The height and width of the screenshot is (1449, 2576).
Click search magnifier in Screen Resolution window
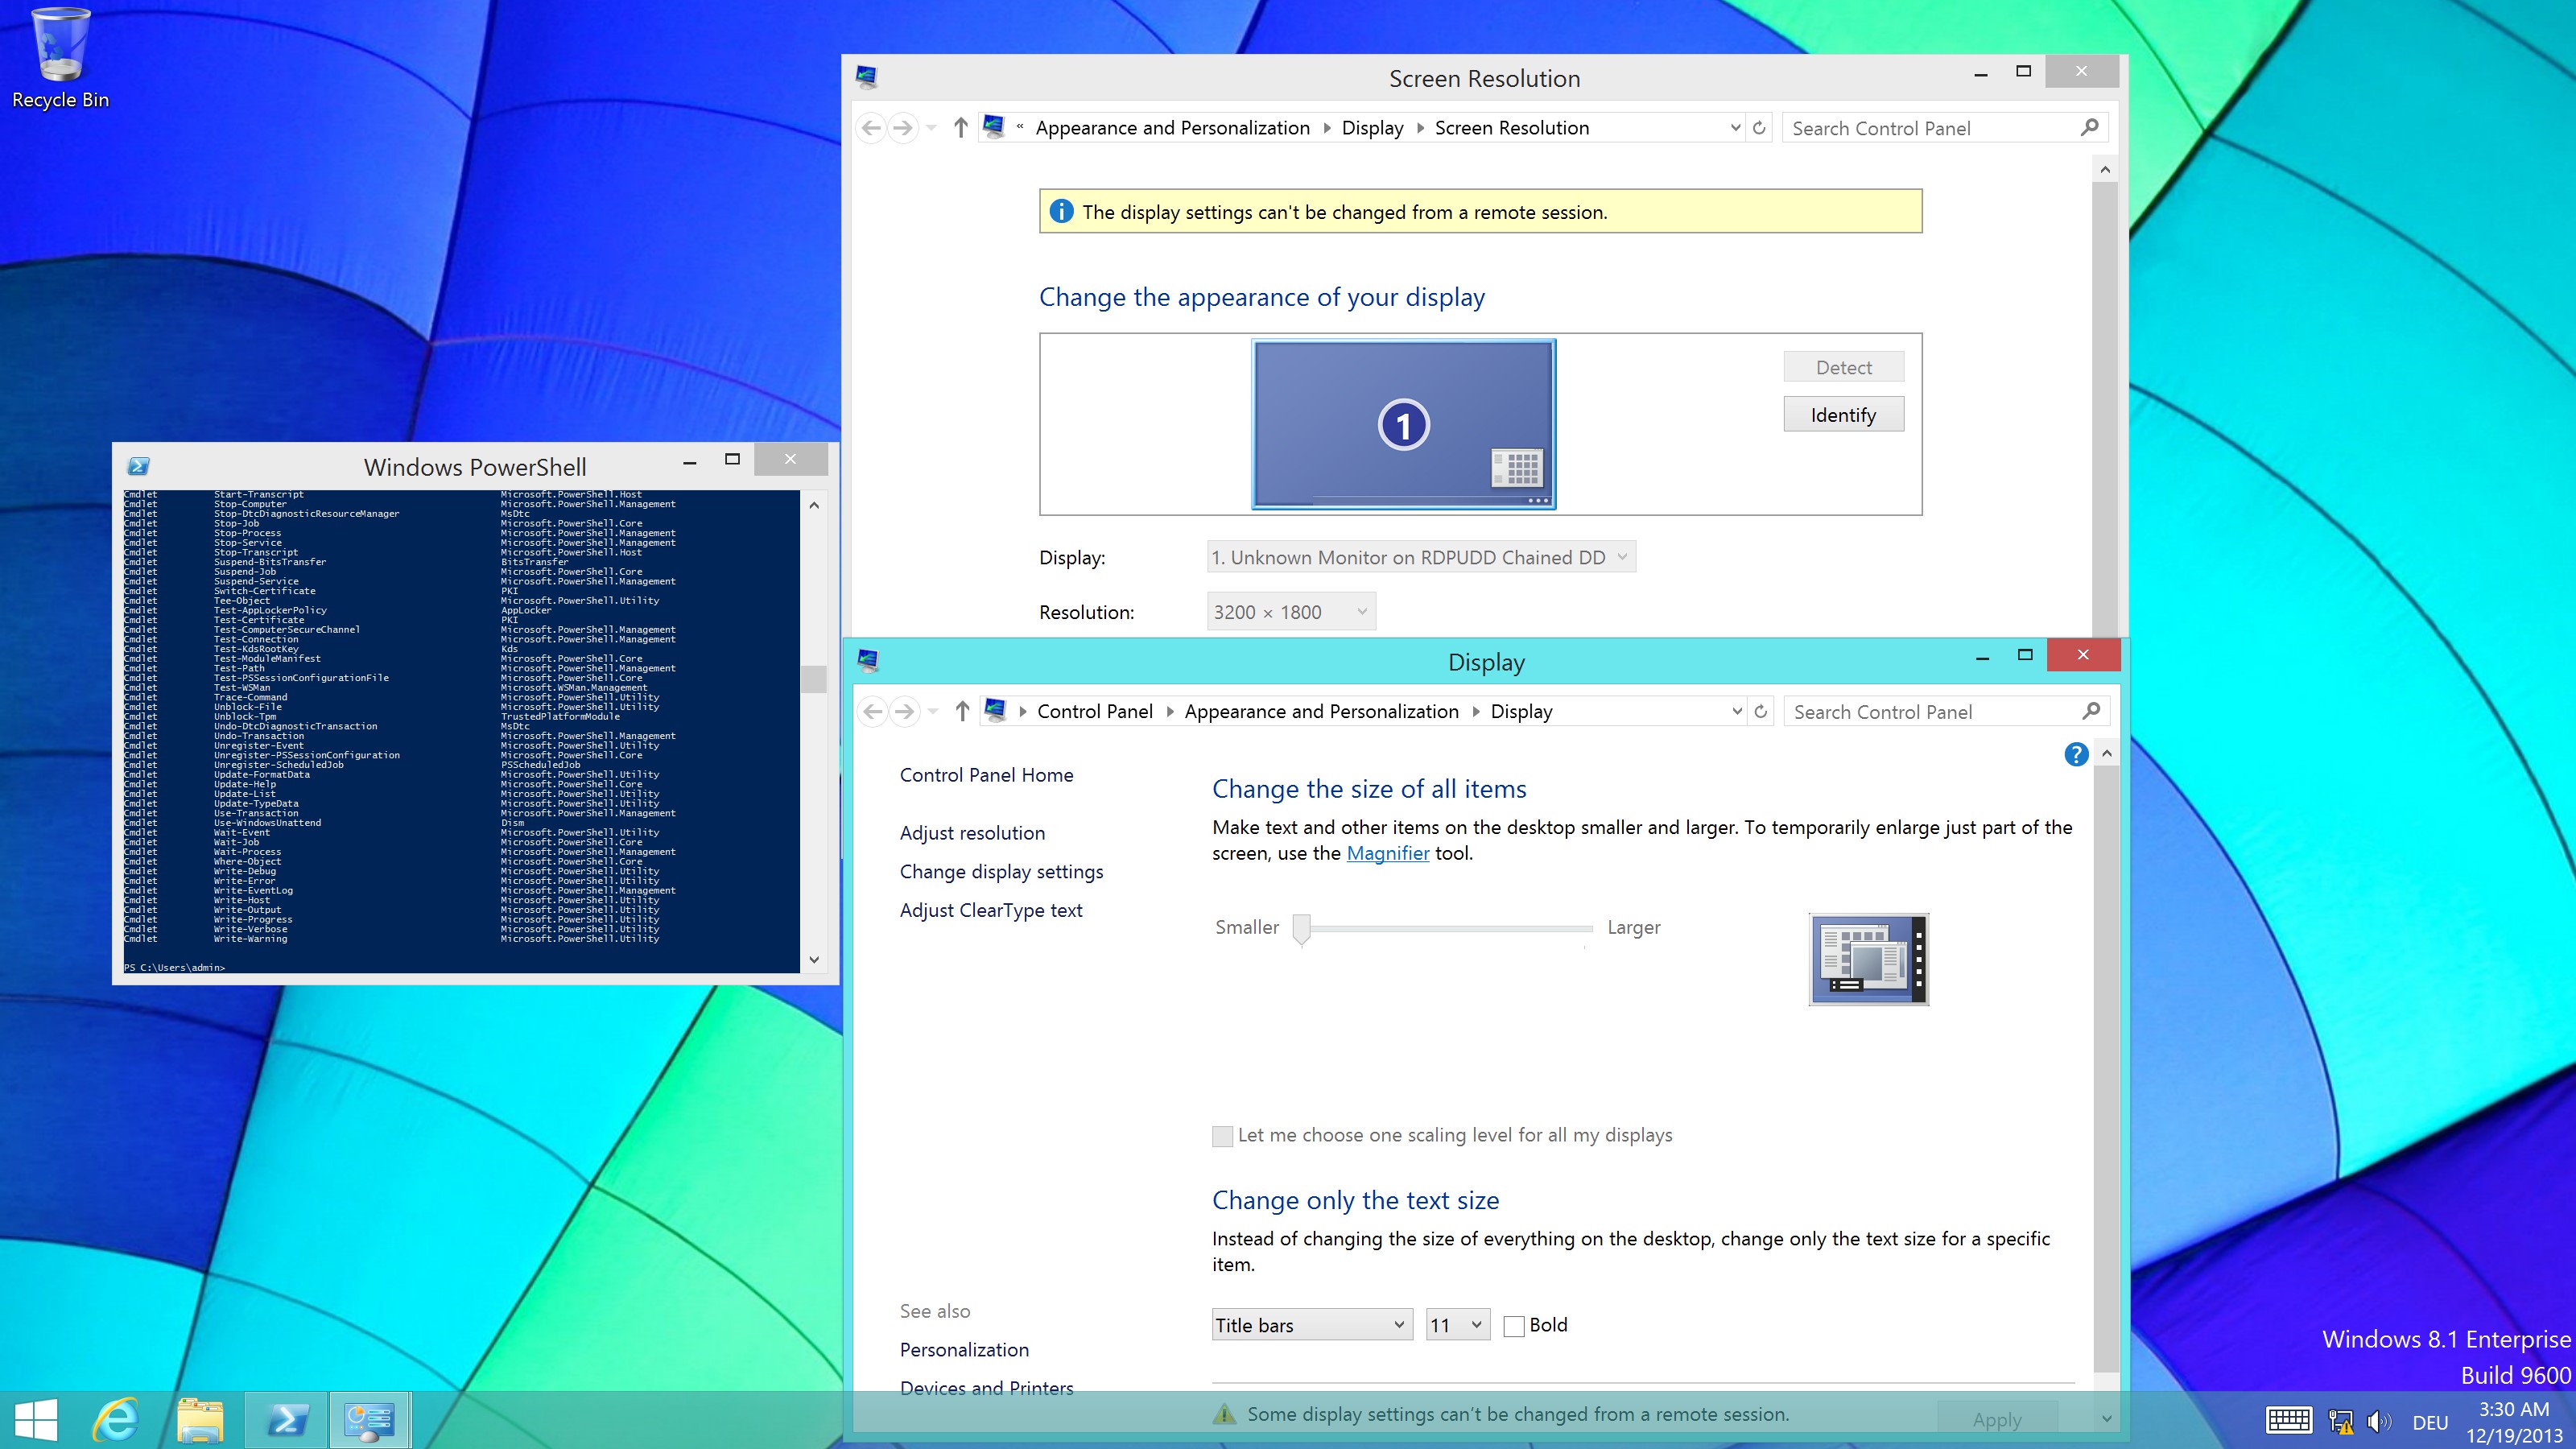pos(2089,128)
